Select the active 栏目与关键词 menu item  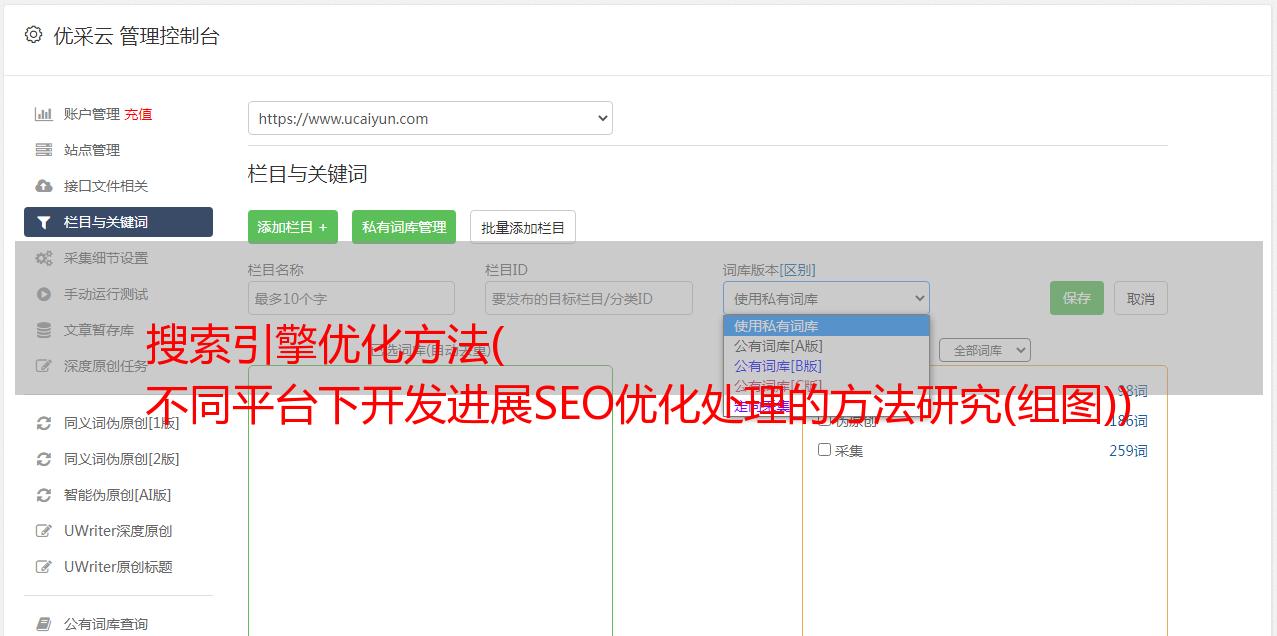[x=118, y=222]
